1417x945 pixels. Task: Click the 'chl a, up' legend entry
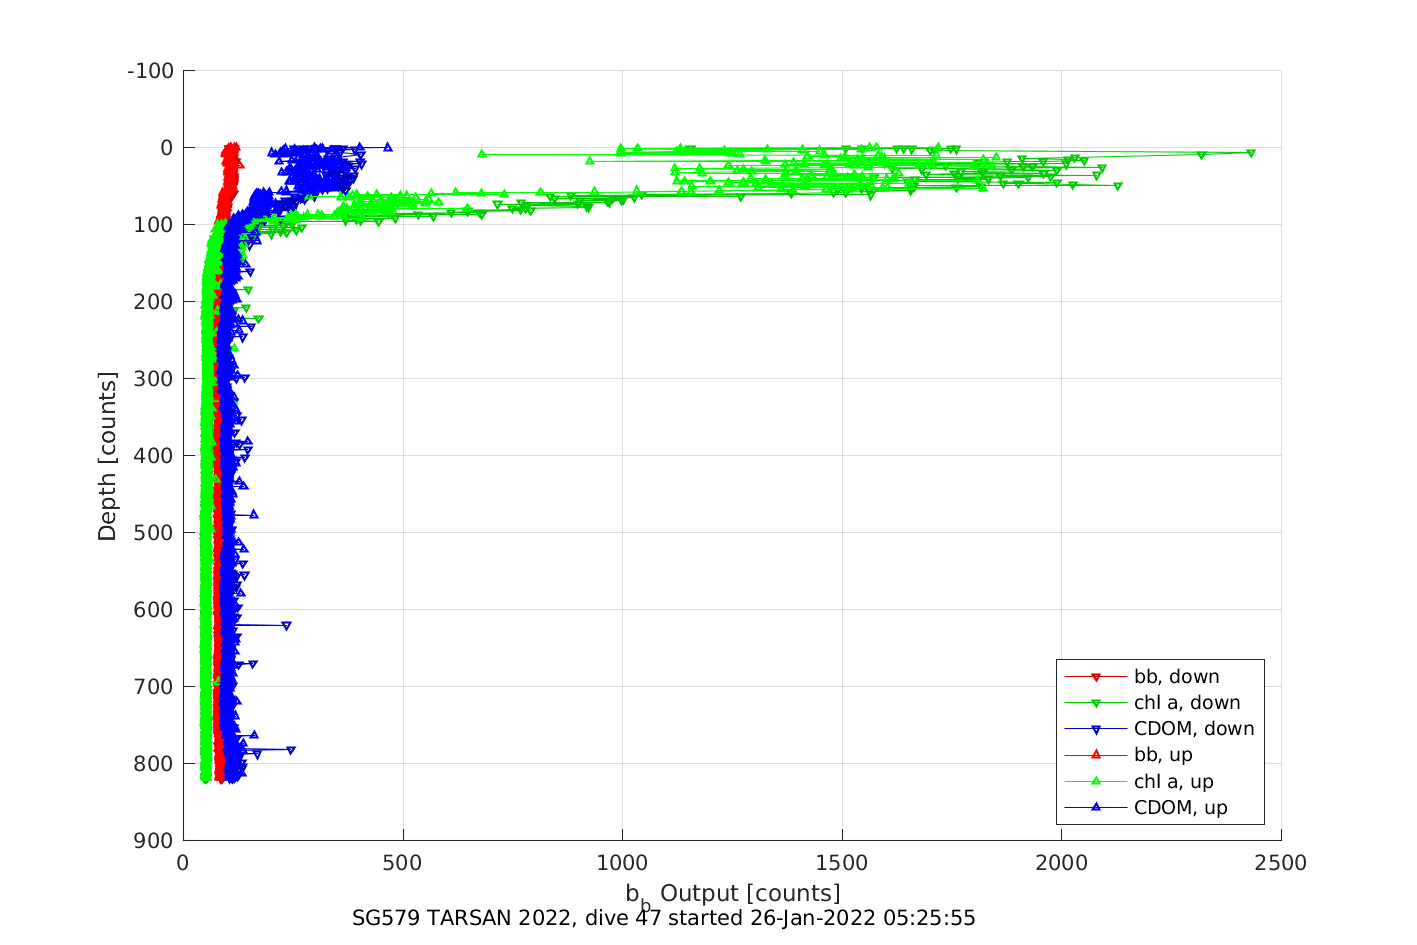point(1173,782)
